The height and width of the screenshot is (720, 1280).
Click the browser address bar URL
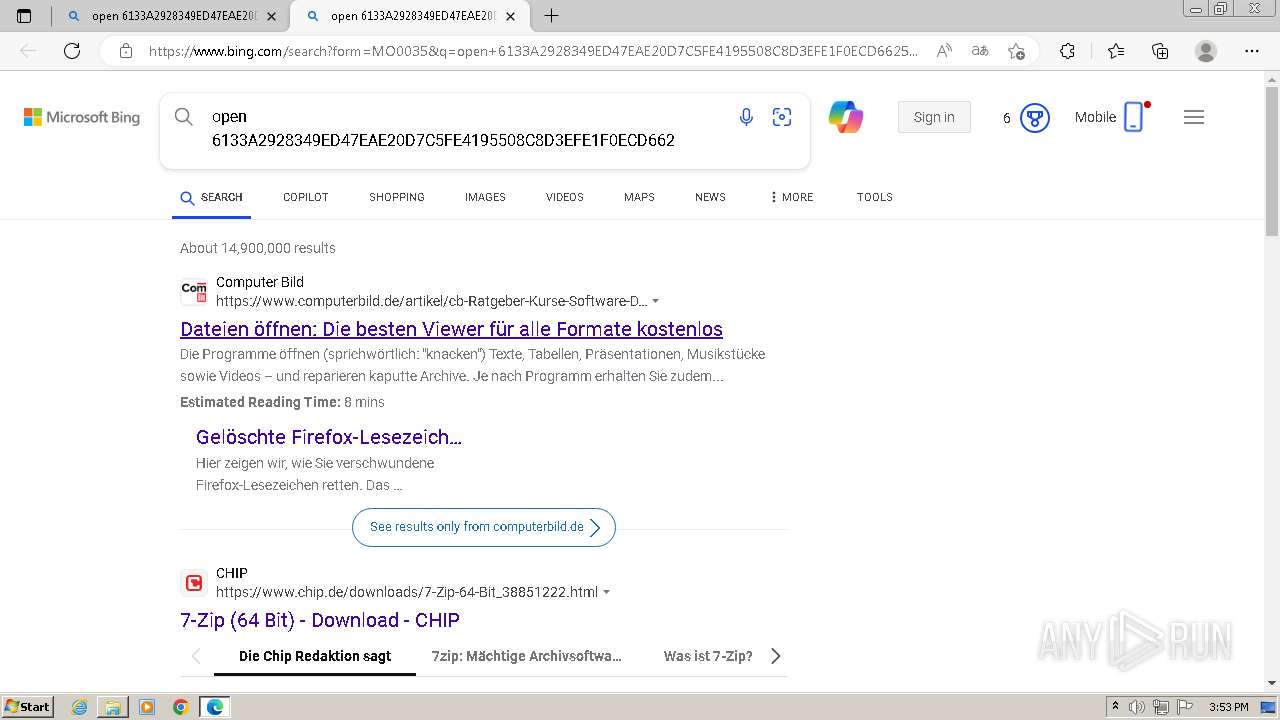tap(533, 51)
